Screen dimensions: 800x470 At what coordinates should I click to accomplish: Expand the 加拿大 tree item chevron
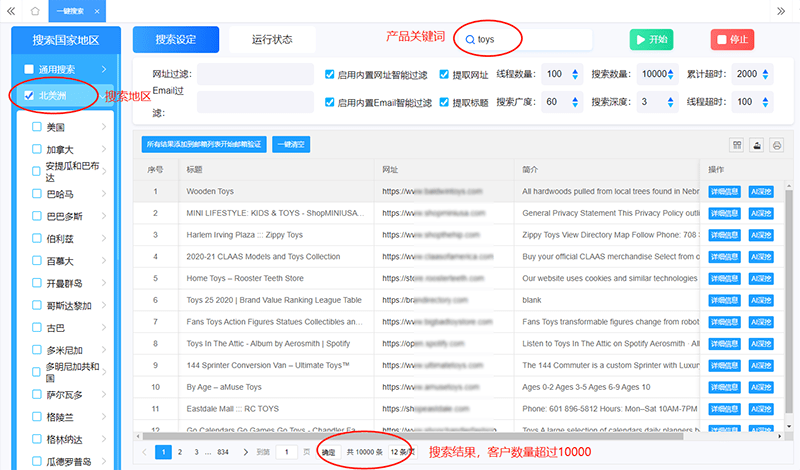[x=105, y=149]
